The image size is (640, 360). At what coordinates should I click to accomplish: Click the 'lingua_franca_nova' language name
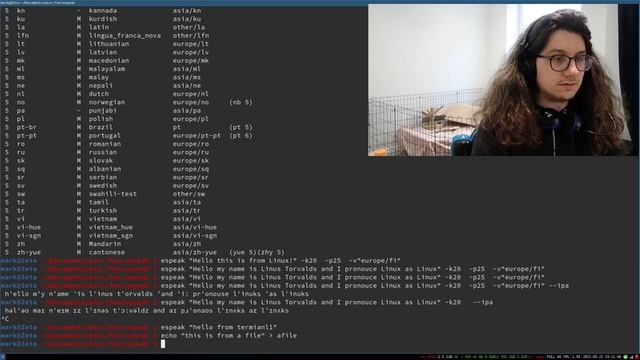click(x=125, y=36)
